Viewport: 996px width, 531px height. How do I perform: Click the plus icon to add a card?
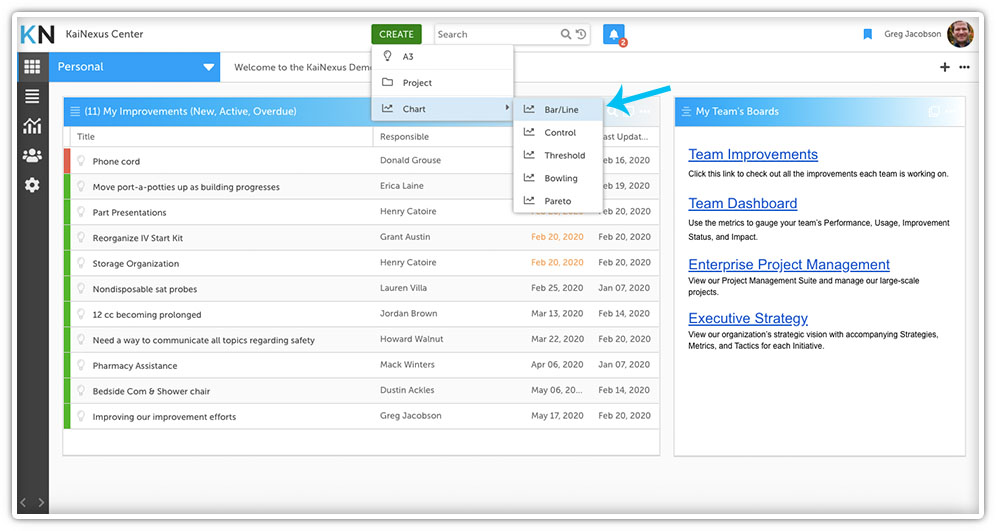pyautogui.click(x=945, y=67)
